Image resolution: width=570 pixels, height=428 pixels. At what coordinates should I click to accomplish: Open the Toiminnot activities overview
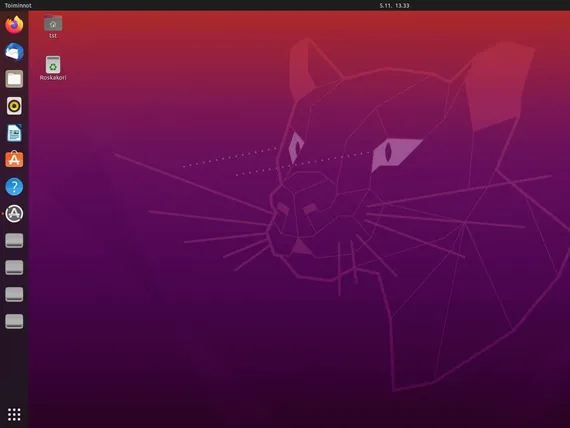(x=18, y=5)
